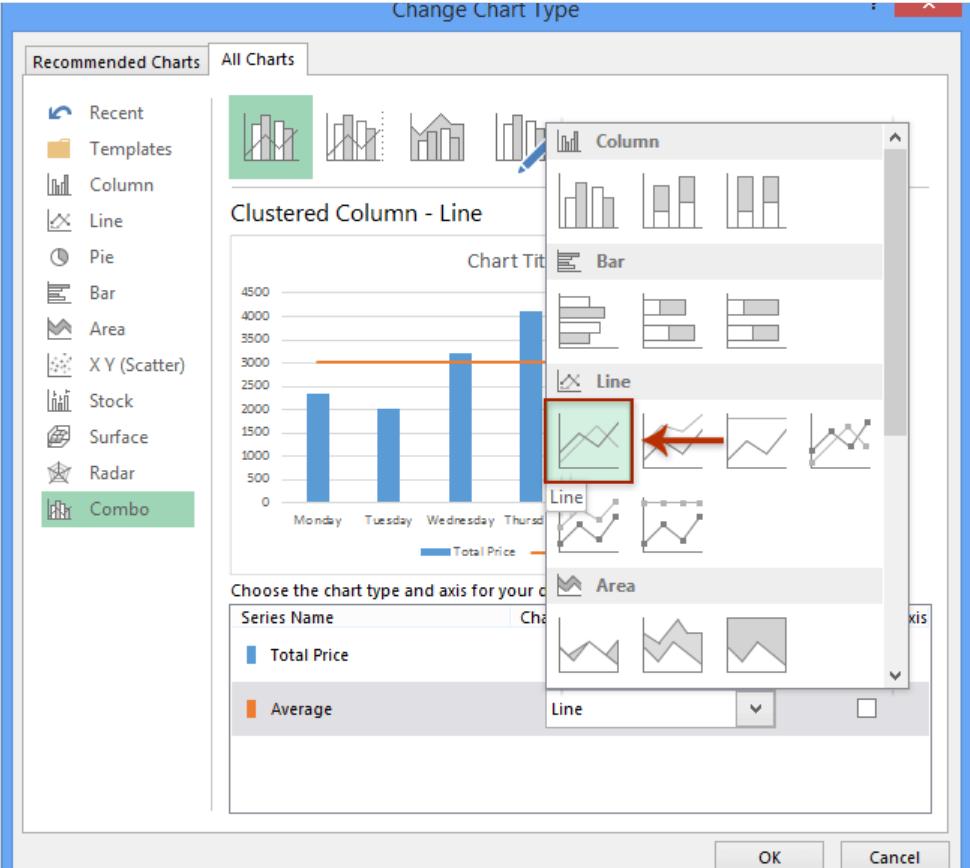Click scroll down arrow in chart type list
This screenshot has width=970, height=868.
(x=895, y=675)
